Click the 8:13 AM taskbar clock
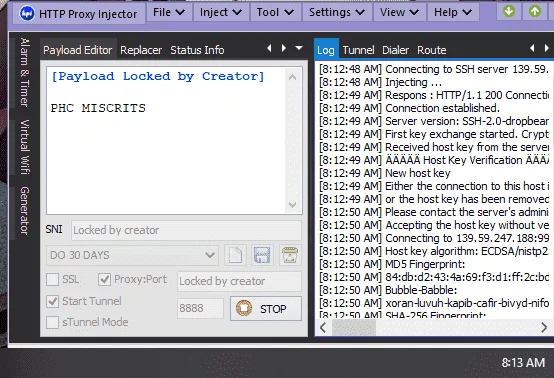The image size is (554, 378). 523,362
